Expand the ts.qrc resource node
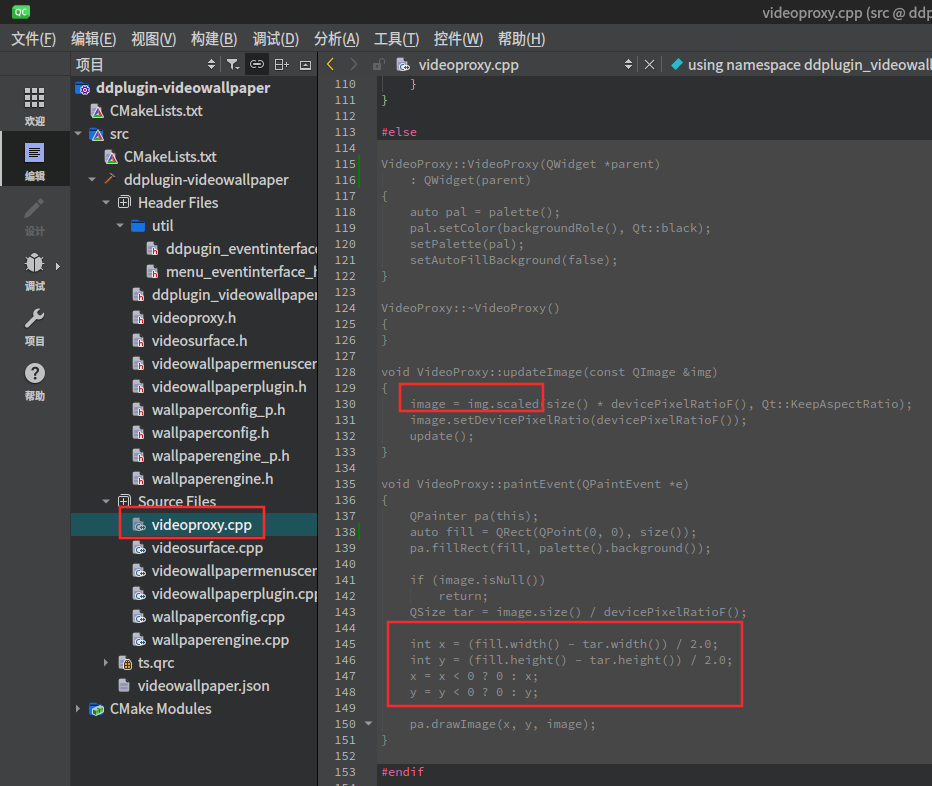This screenshot has width=932, height=786. 106,662
